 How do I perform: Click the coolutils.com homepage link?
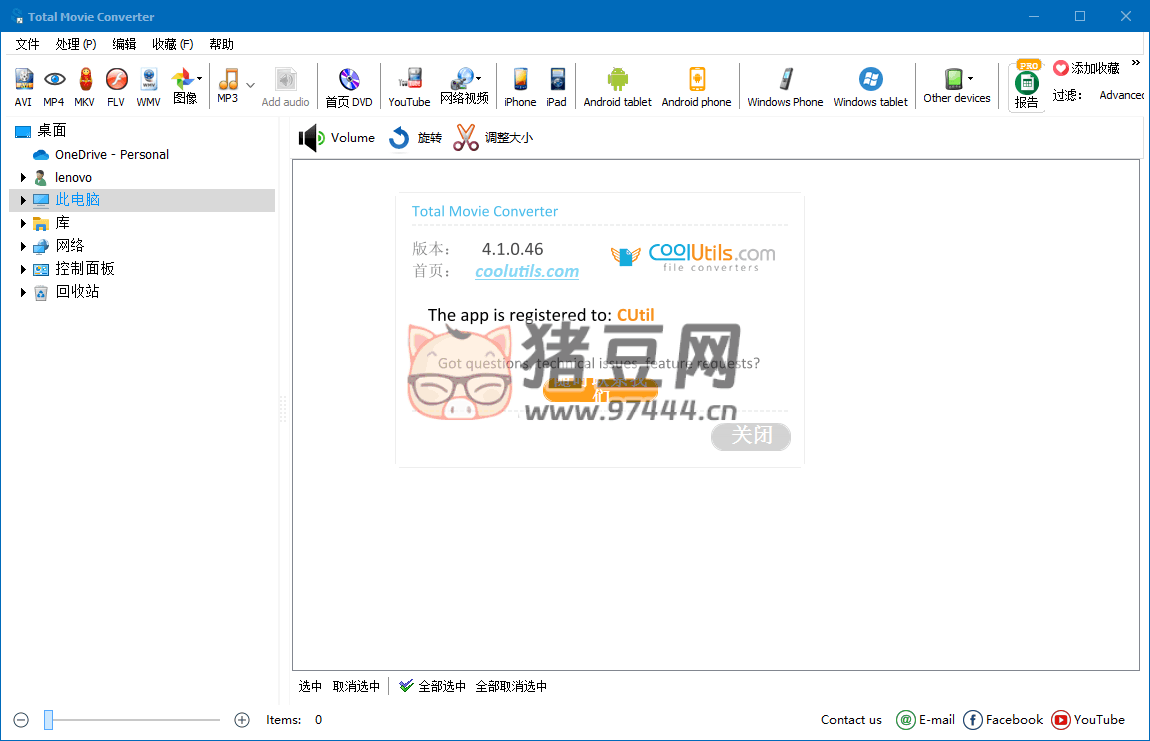click(x=527, y=271)
